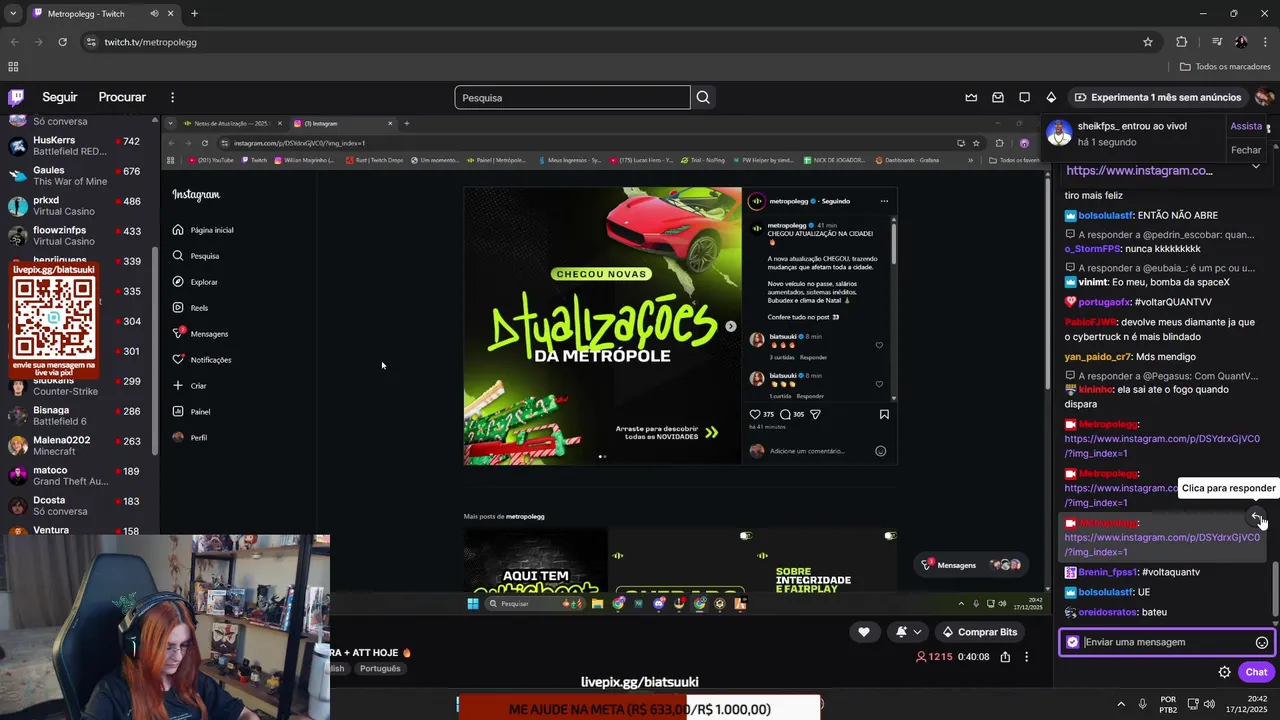Open Malena0202 Minecraft channel
This screenshot has width=1280, height=720.
[80, 446]
